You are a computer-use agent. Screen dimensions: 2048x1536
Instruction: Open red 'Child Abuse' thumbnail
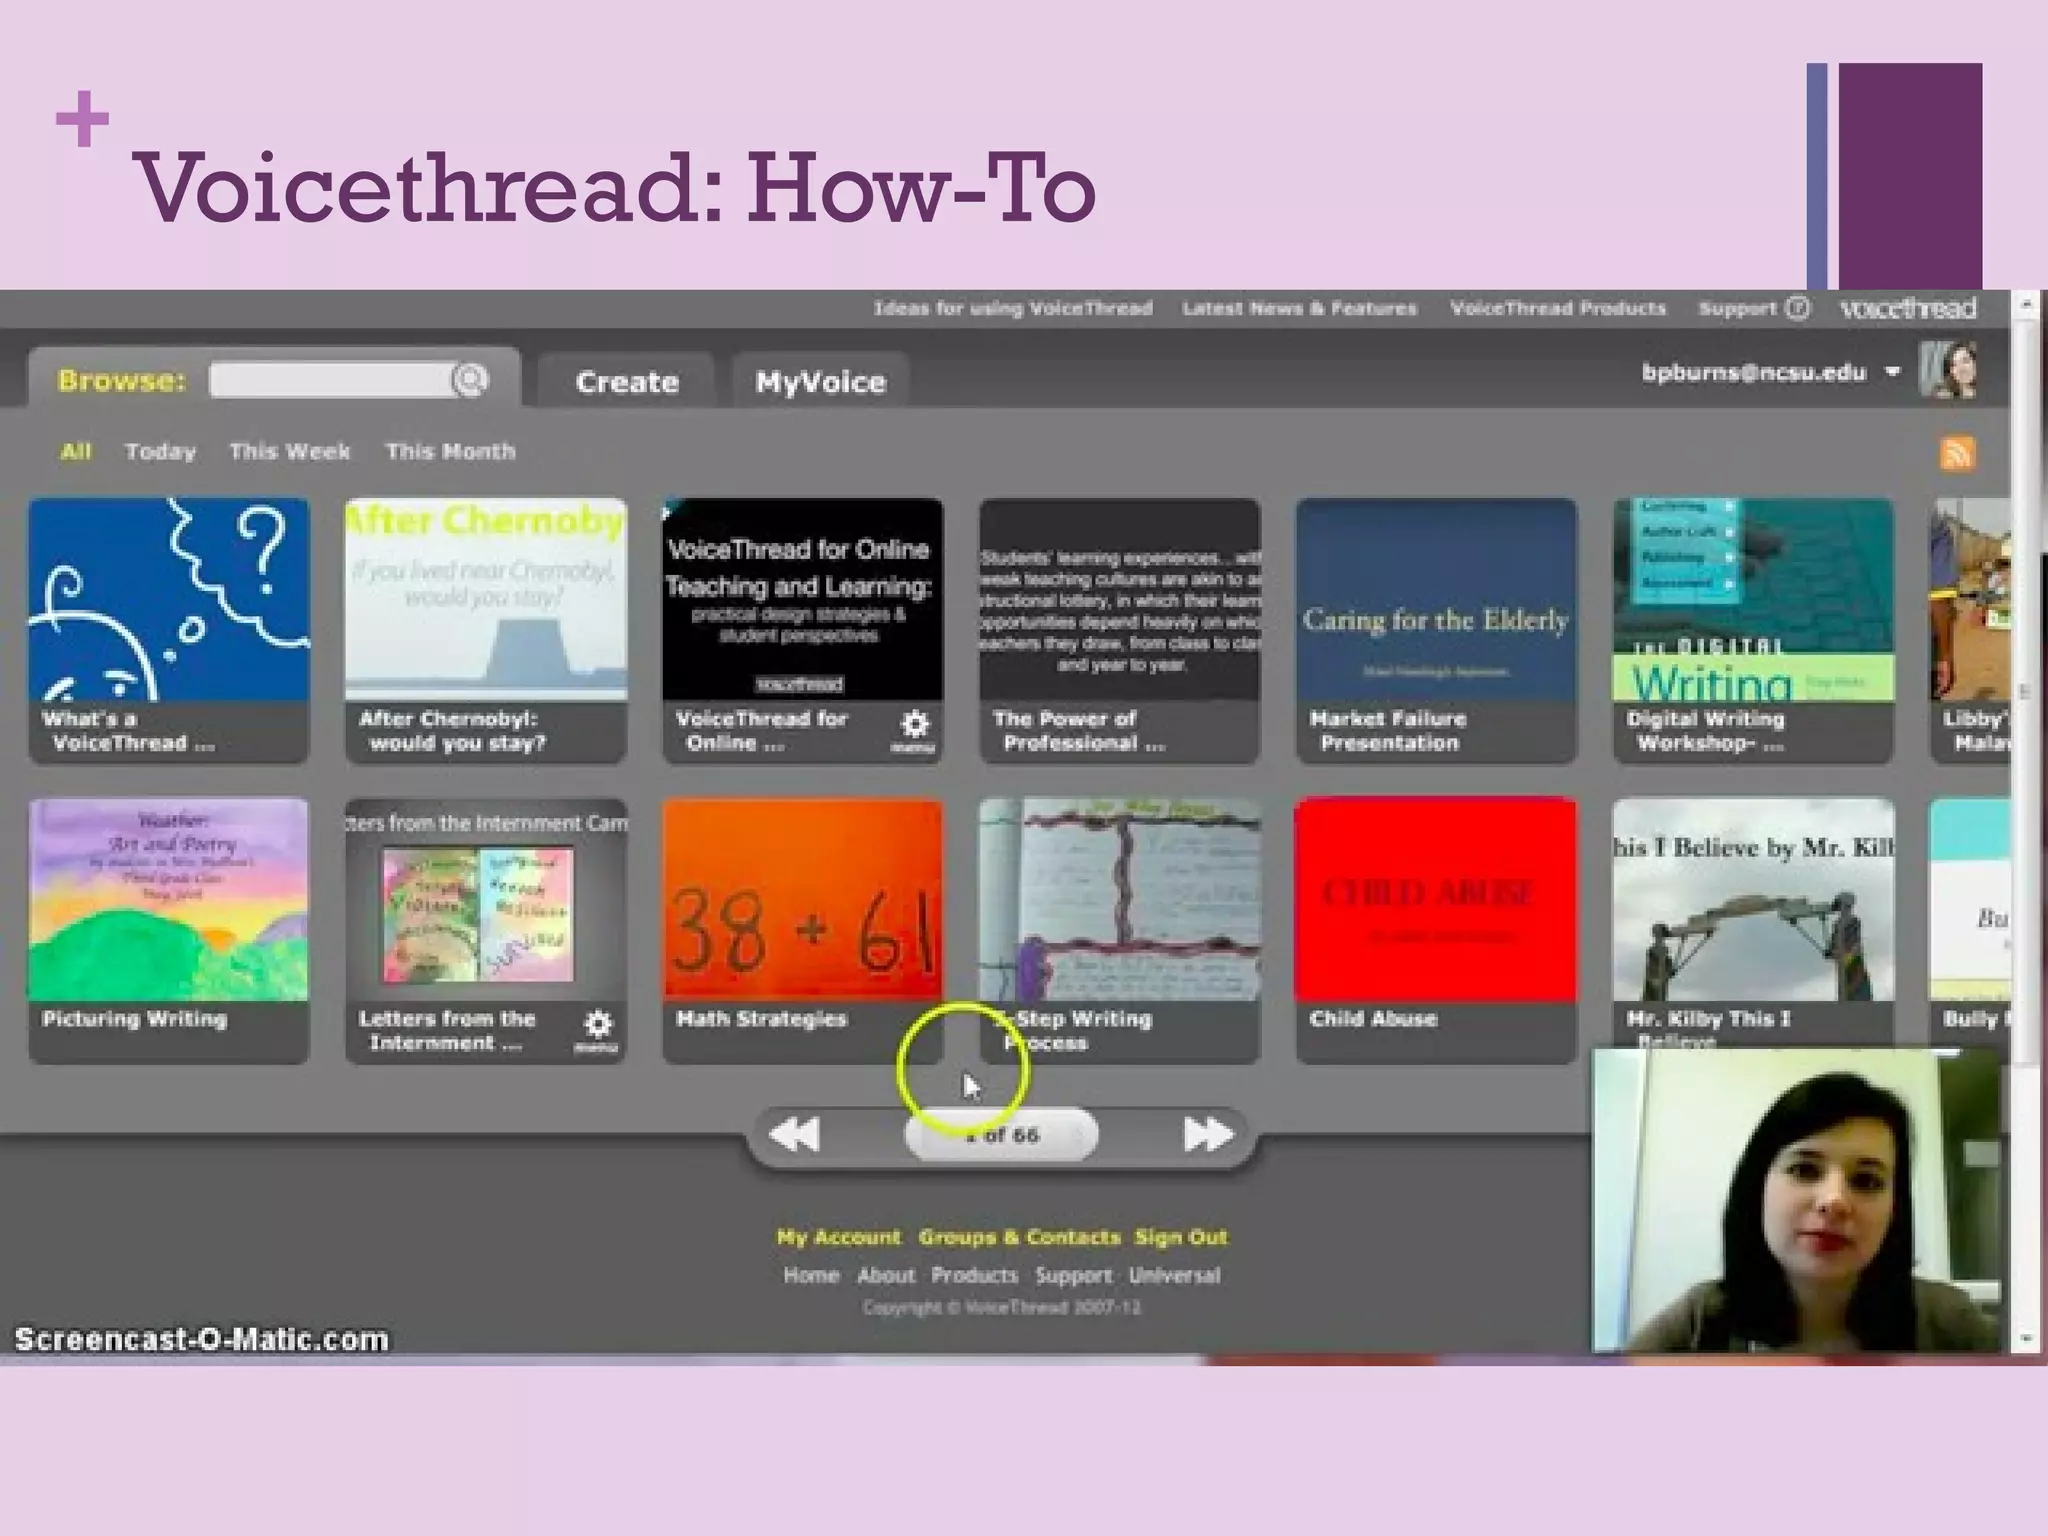(1436, 900)
